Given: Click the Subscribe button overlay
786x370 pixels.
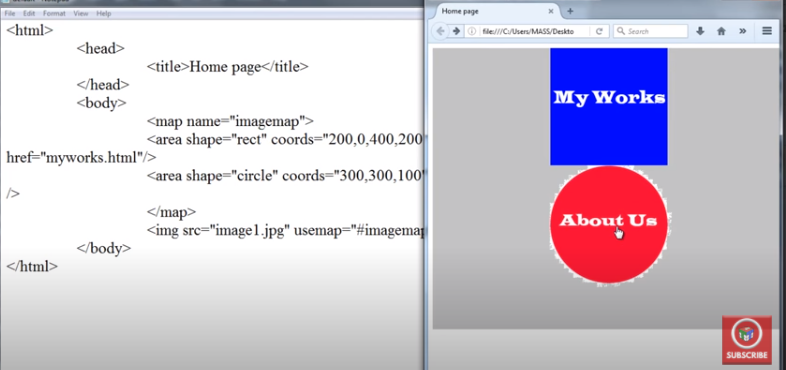Looking at the screenshot, I should tap(746, 339).
